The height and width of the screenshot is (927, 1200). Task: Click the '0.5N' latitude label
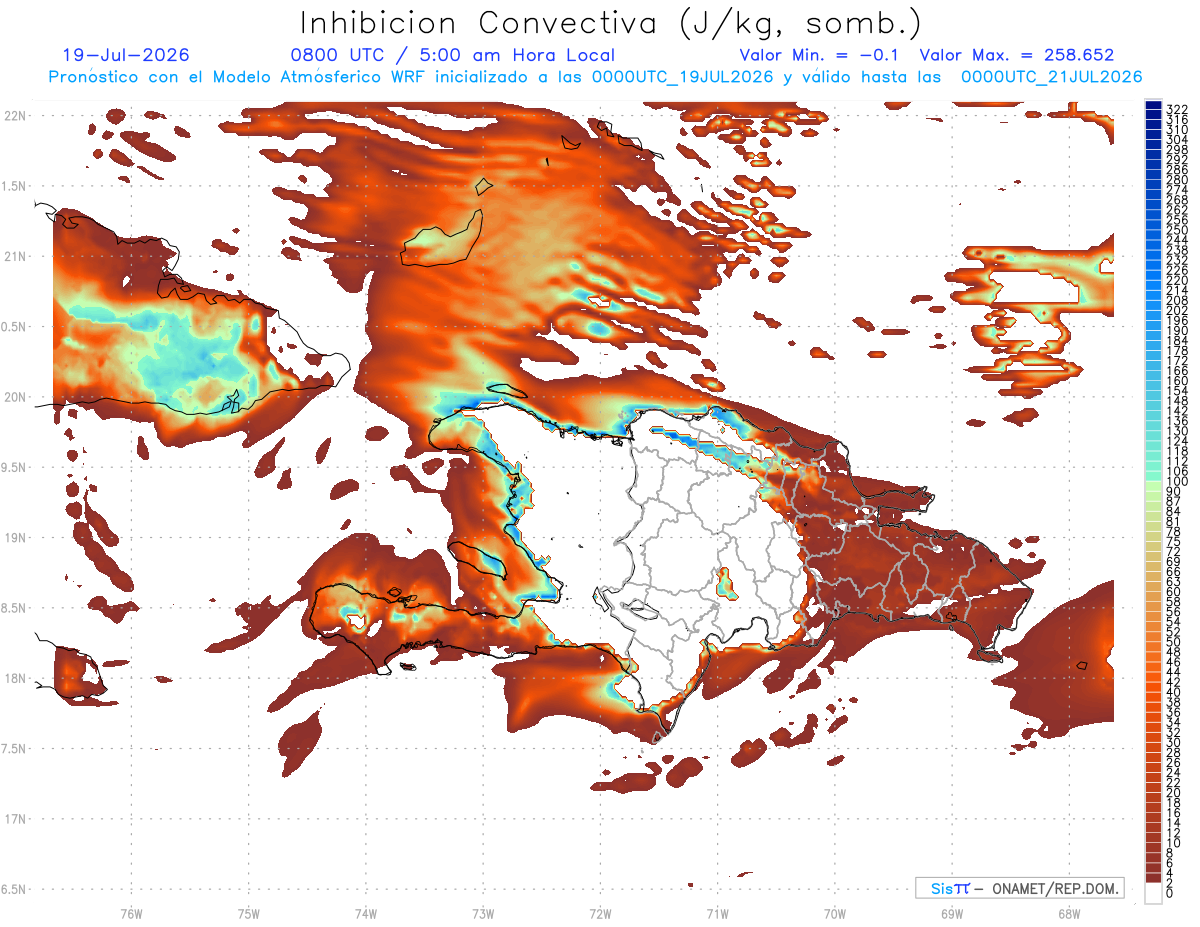[x=15, y=327]
